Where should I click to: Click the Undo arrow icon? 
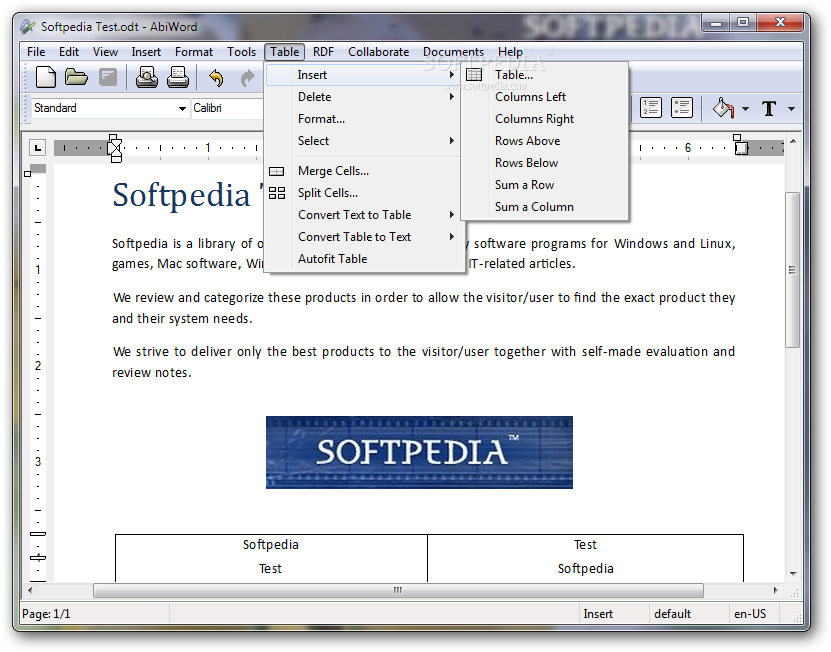pos(216,78)
